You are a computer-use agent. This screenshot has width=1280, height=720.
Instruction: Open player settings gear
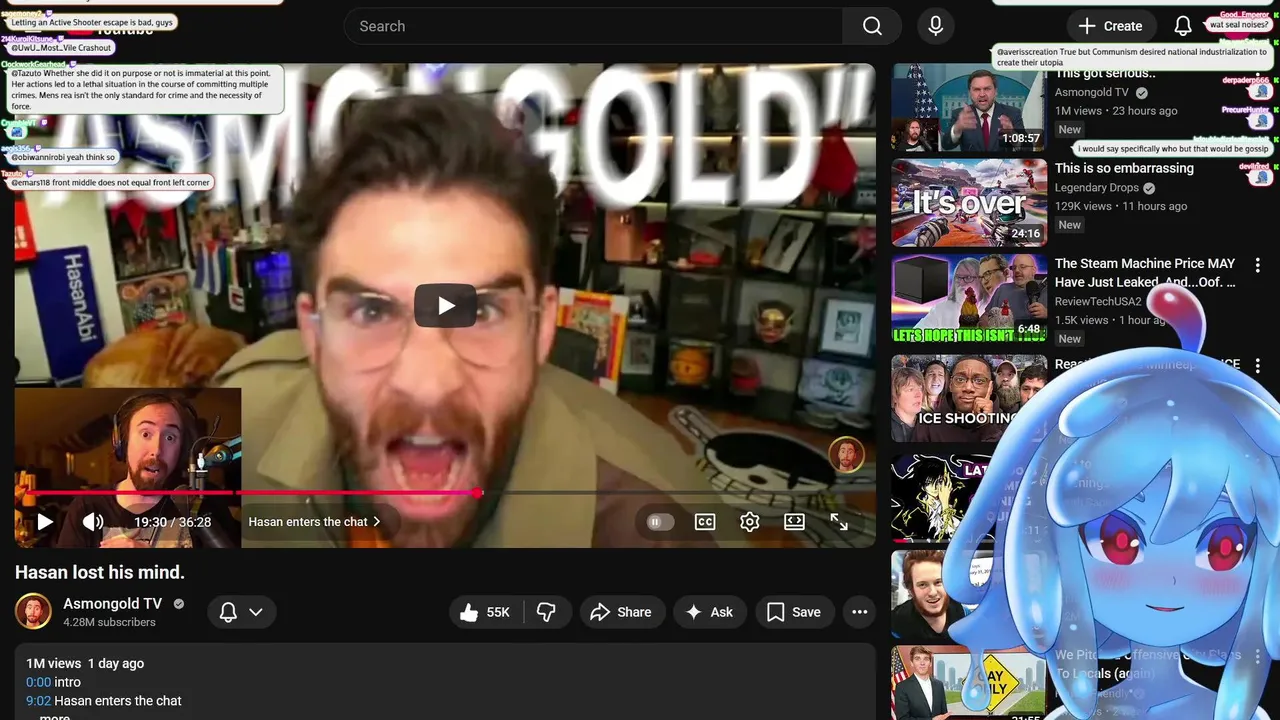tap(750, 522)
